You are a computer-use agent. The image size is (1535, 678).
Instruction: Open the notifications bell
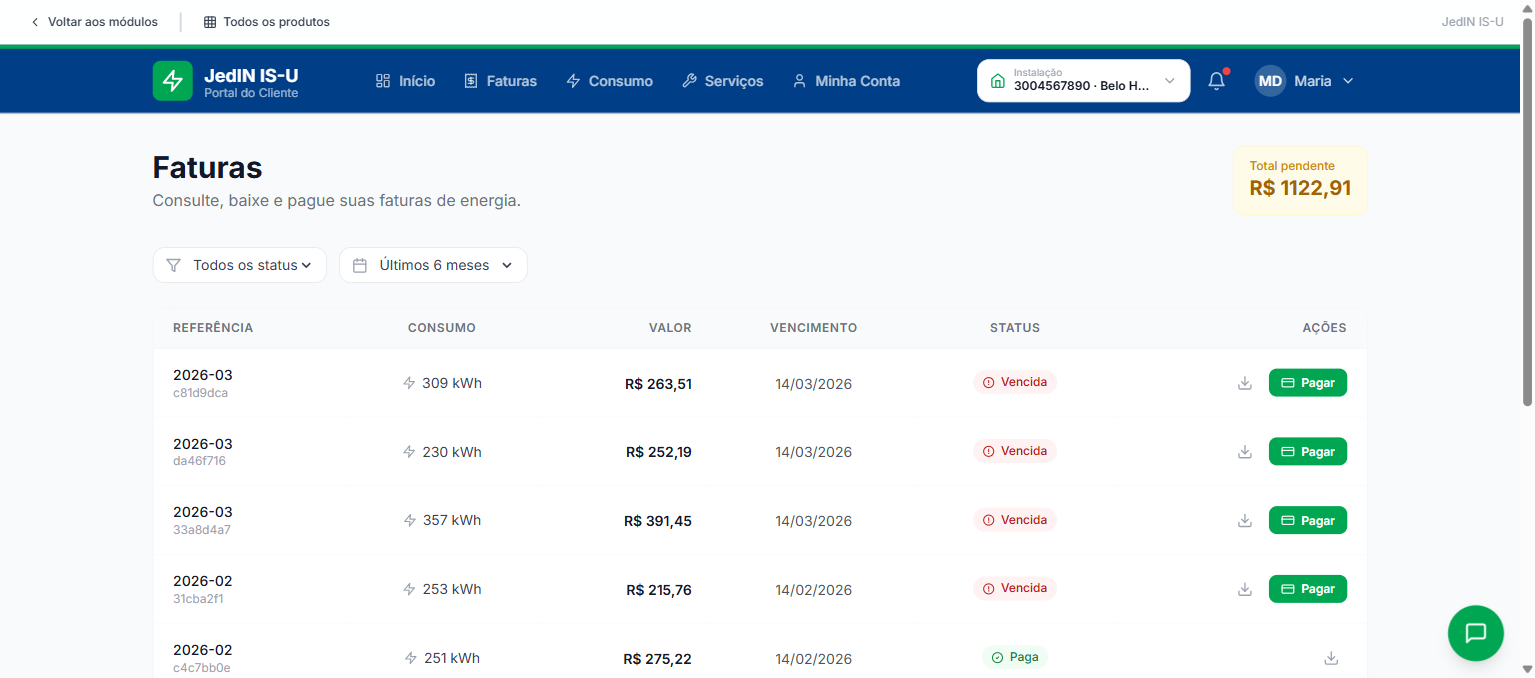click(1216, 81)
